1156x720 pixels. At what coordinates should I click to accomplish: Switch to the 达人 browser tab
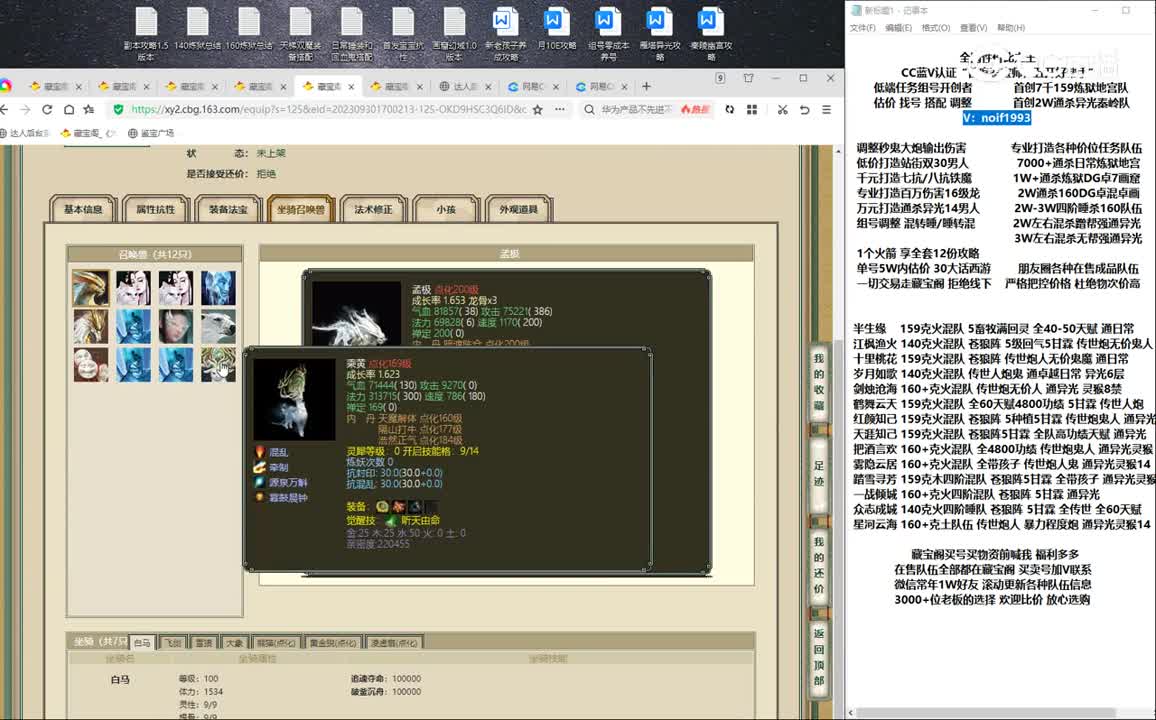point(465,86)
